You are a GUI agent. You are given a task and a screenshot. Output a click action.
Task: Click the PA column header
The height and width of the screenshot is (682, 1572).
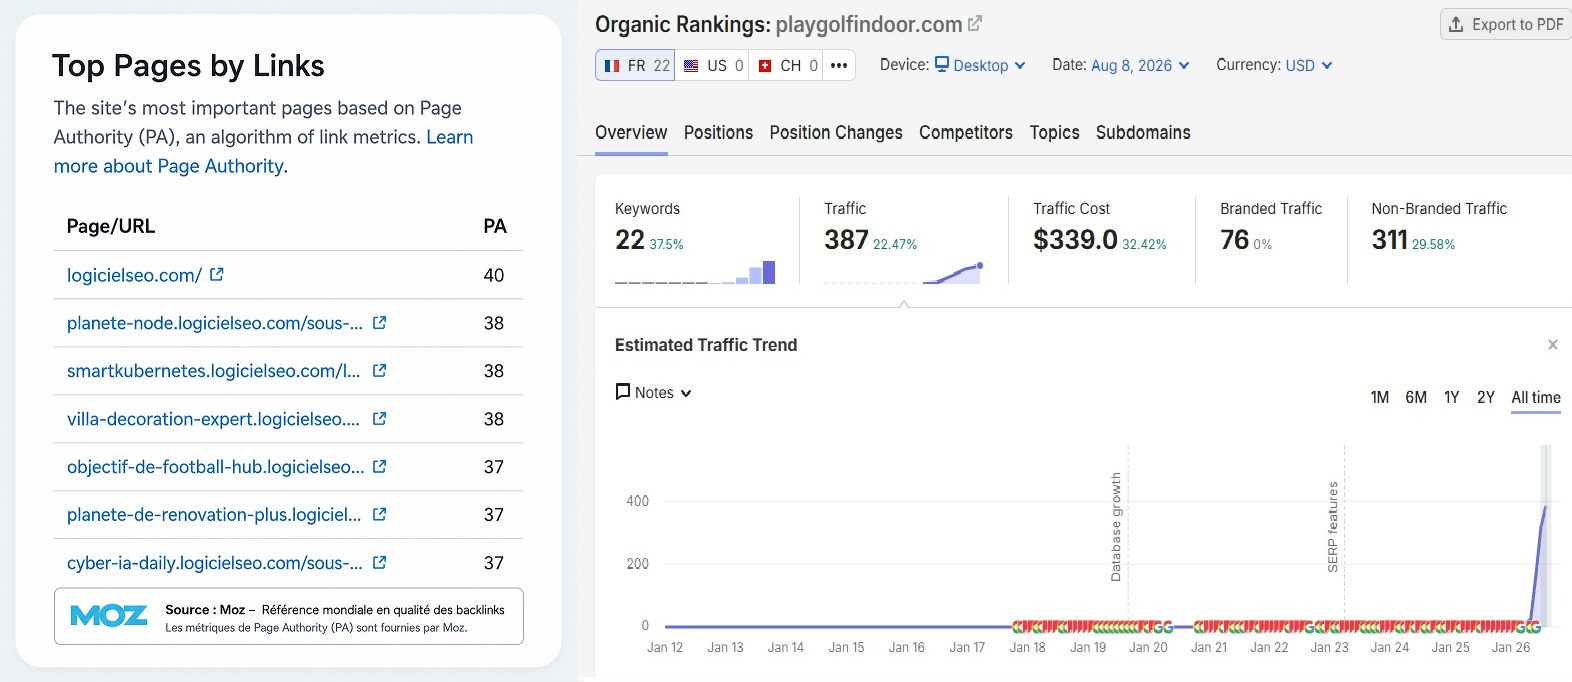[x=495, y=226]
